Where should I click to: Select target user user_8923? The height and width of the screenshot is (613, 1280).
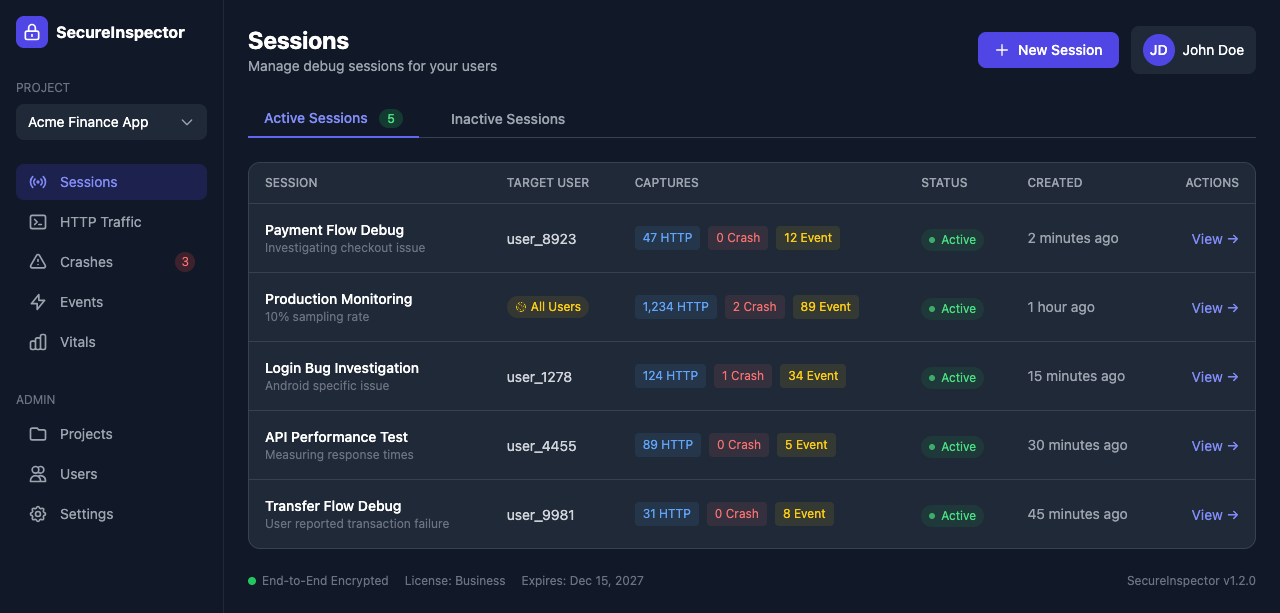click(x=541, y=239)
